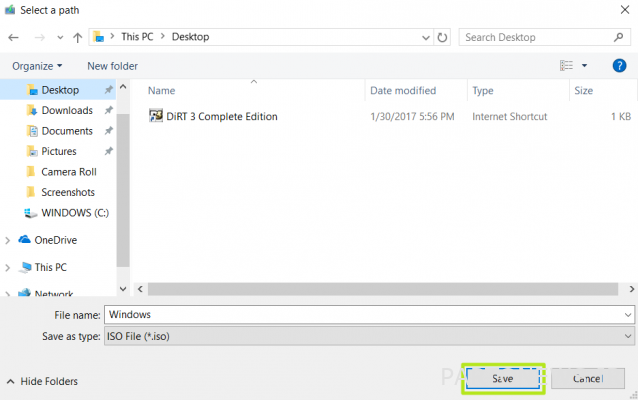This screenshot has width=638, height=400.
Task: Expand This PC in navigation pane
Action: (7, 268)
